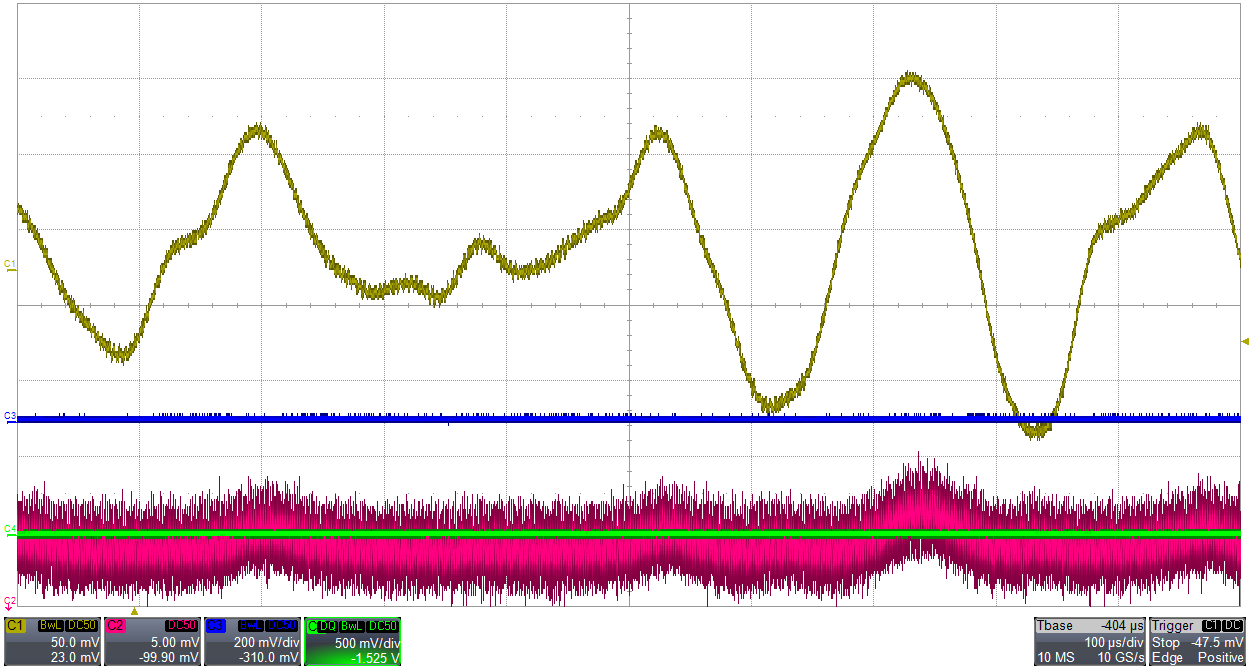Click the -47.5 mV trigger level value
The width and height of the screenshot is (1251, 667).
coord(1217,642)
